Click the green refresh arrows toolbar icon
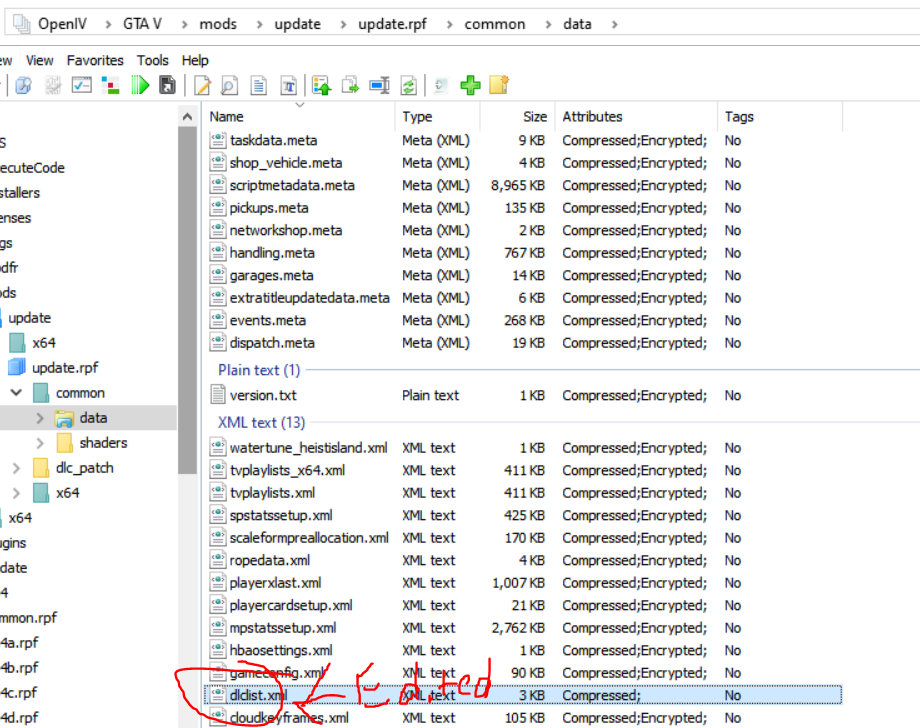Viewport: 920px width, 728px height. [x=408, y=86]
